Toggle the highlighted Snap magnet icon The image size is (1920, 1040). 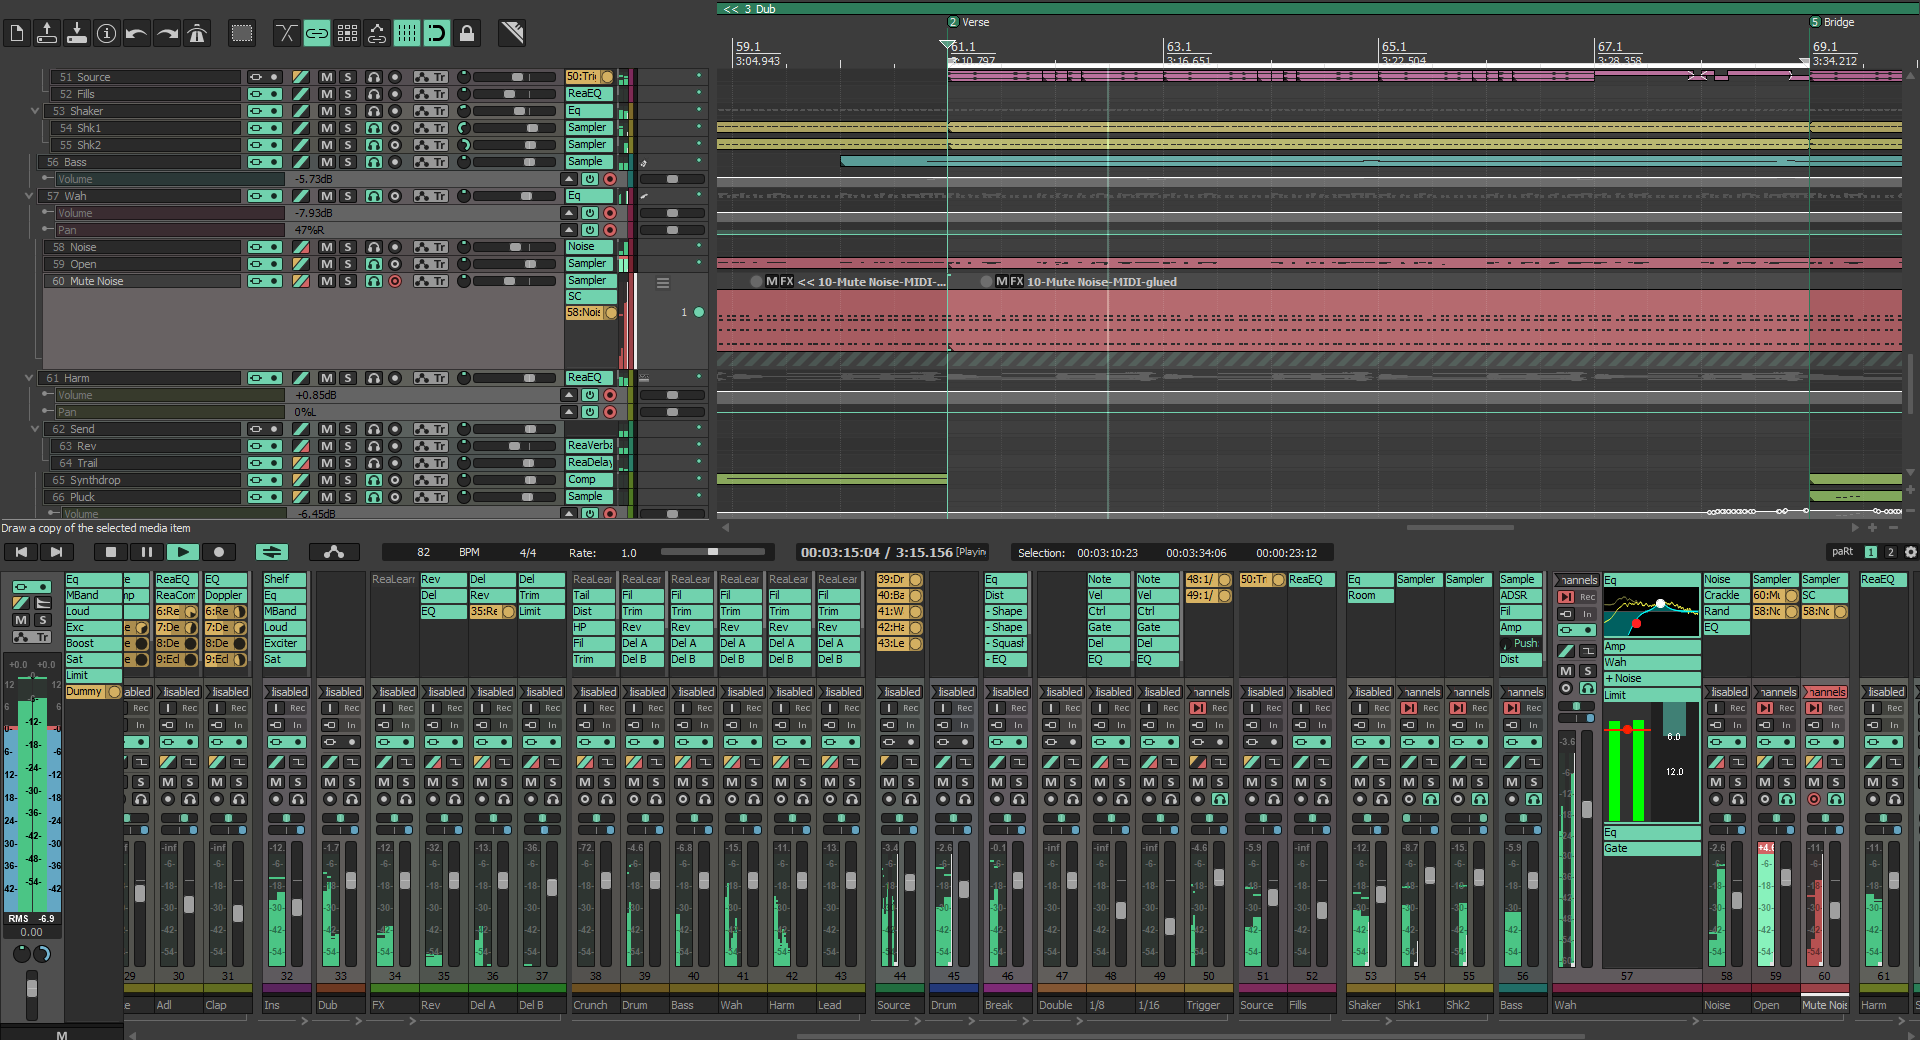tap(437, 33)
